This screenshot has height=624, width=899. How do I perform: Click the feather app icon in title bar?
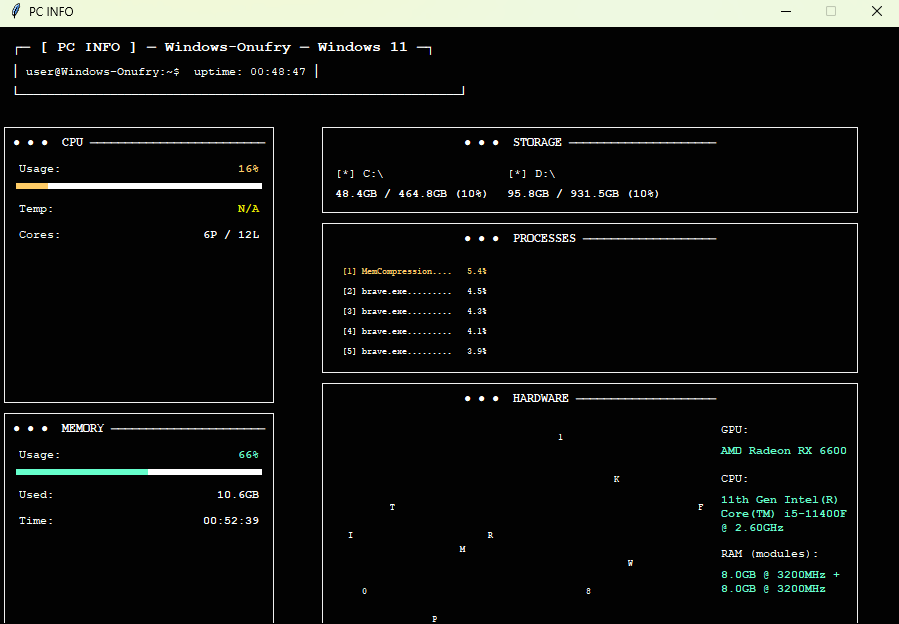click(x=16, y=11)
